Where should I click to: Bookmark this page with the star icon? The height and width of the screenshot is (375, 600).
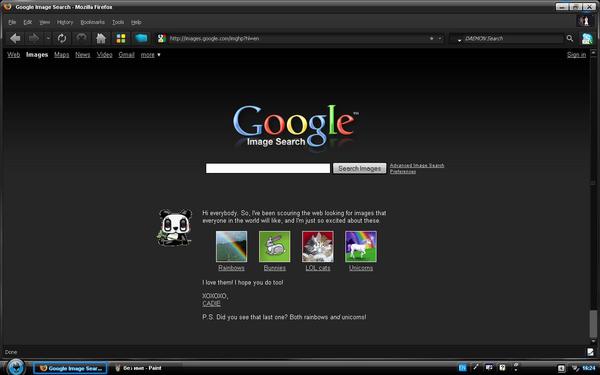click(x=432, y=39)
